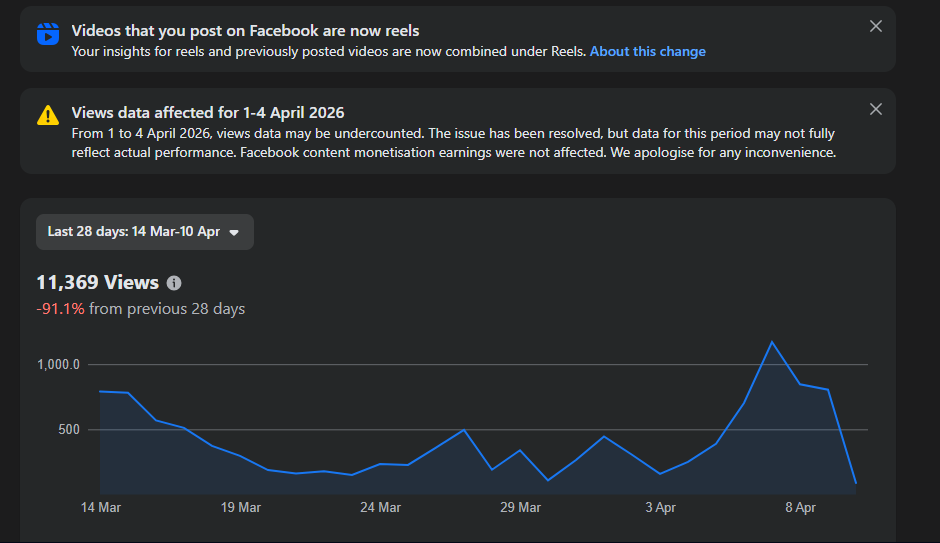Close the 'Views data affected' warning banner
The width and height of the screenshot is (940, 543).
click(x=876, y=109)
